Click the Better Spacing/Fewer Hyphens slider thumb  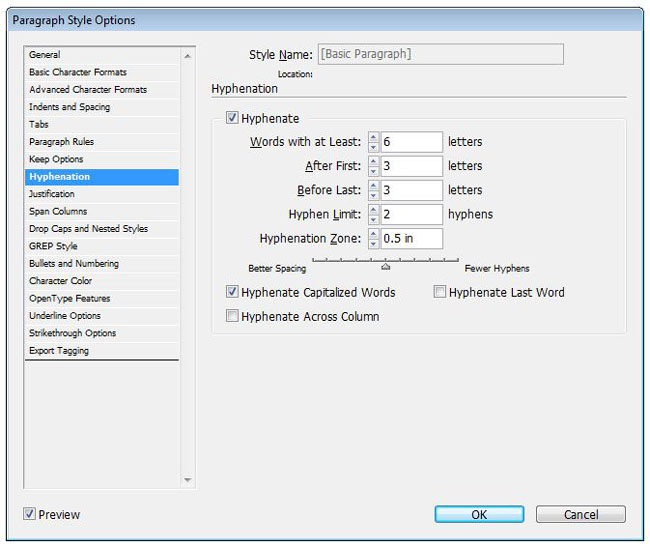pos(386,266)
